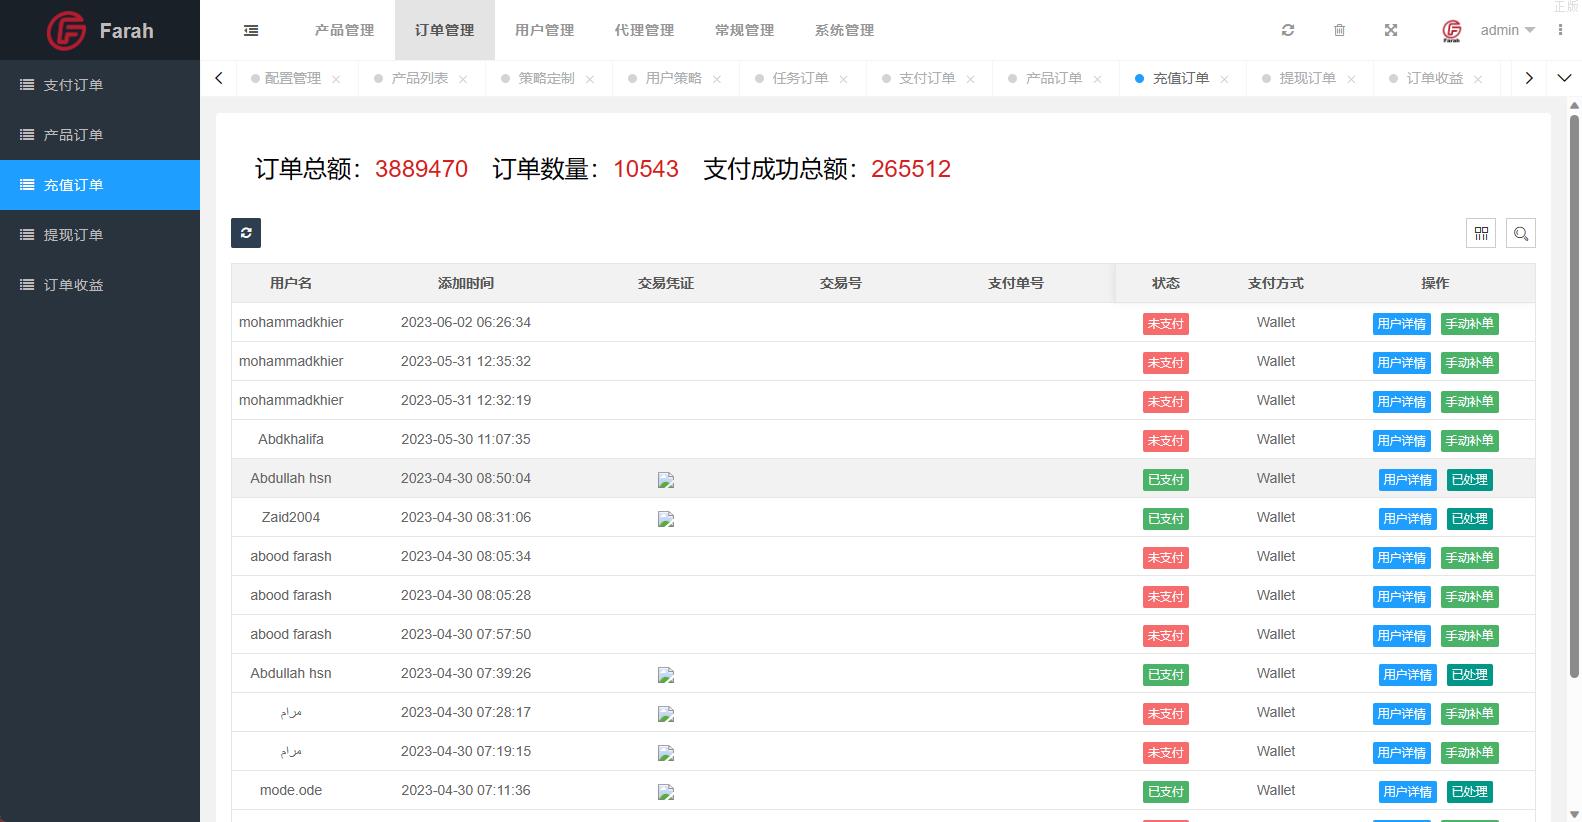Open 用户详情 for Zaid2004
1582x822 pixels.
pos(1407,518)
